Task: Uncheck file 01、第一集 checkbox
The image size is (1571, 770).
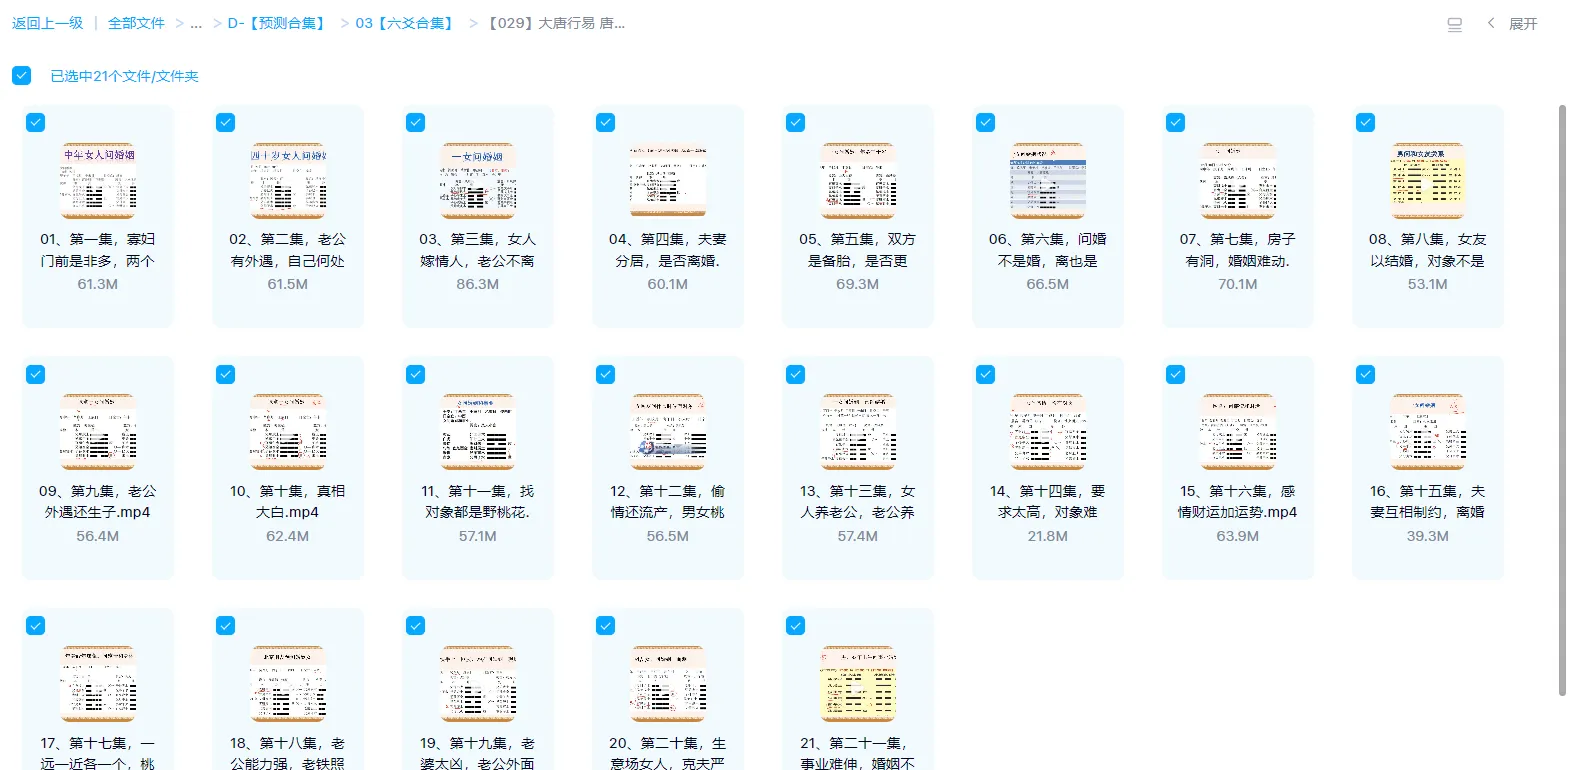Action: coord(36,122)
